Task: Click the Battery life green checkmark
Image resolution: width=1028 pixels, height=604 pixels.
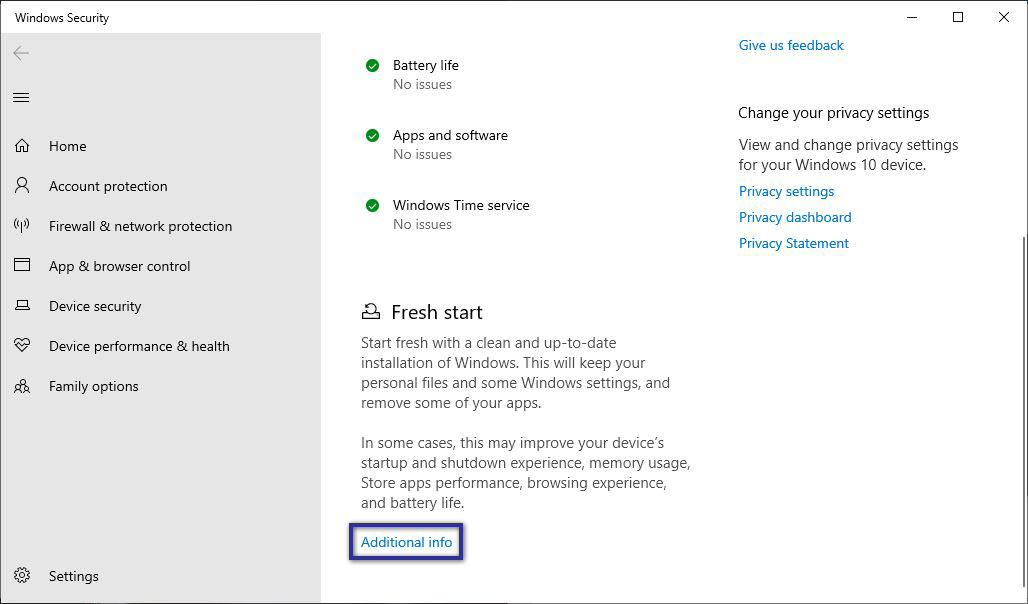Action: 372,64
